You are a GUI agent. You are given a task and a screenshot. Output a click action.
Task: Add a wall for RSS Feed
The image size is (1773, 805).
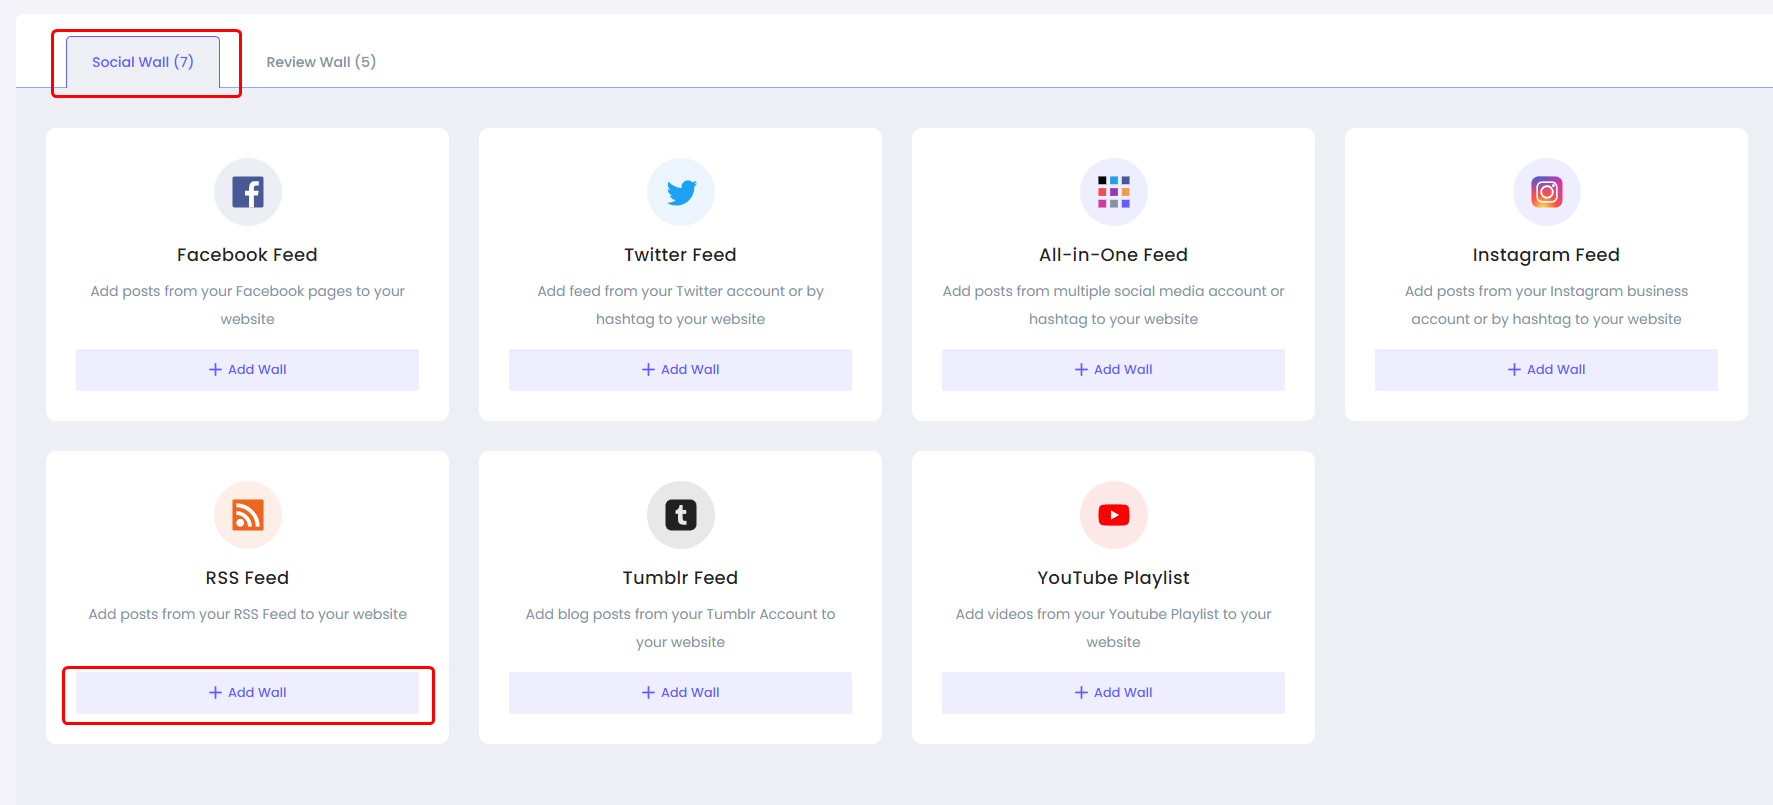pyautogui.click(x=248, y=693)
